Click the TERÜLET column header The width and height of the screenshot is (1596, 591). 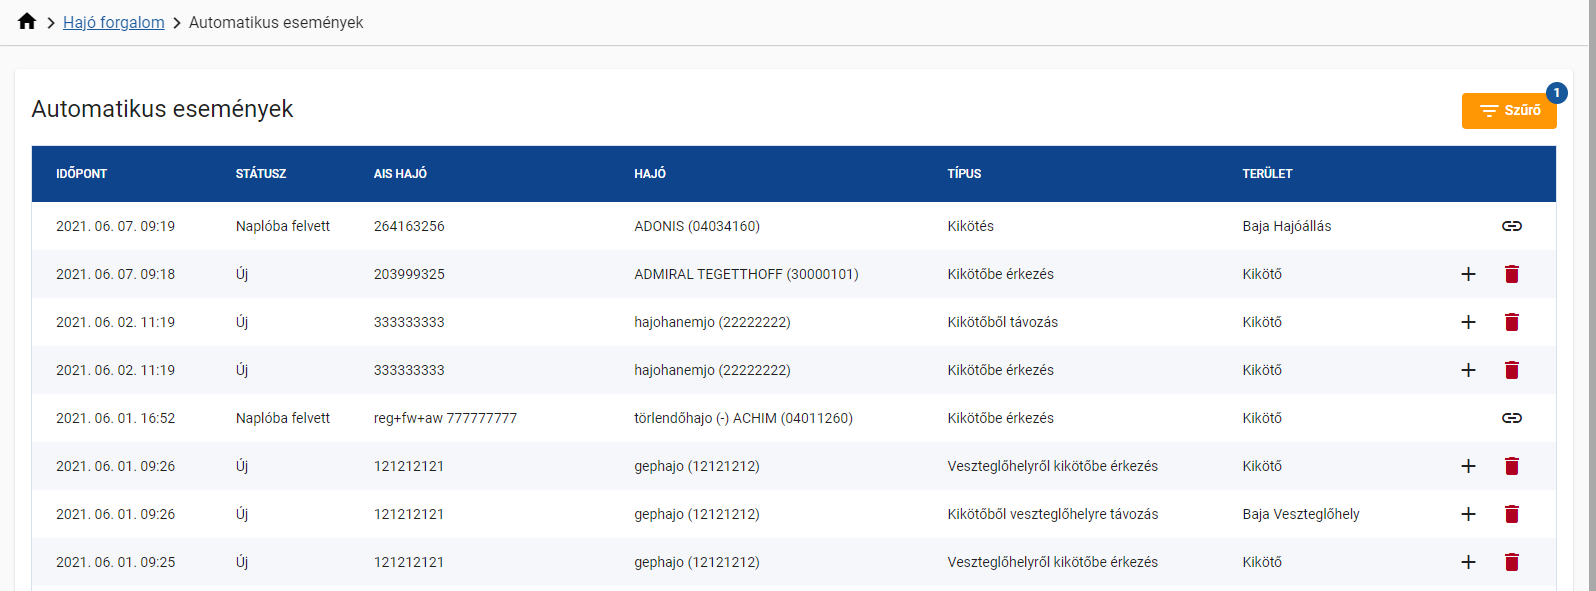(1267, 174)
